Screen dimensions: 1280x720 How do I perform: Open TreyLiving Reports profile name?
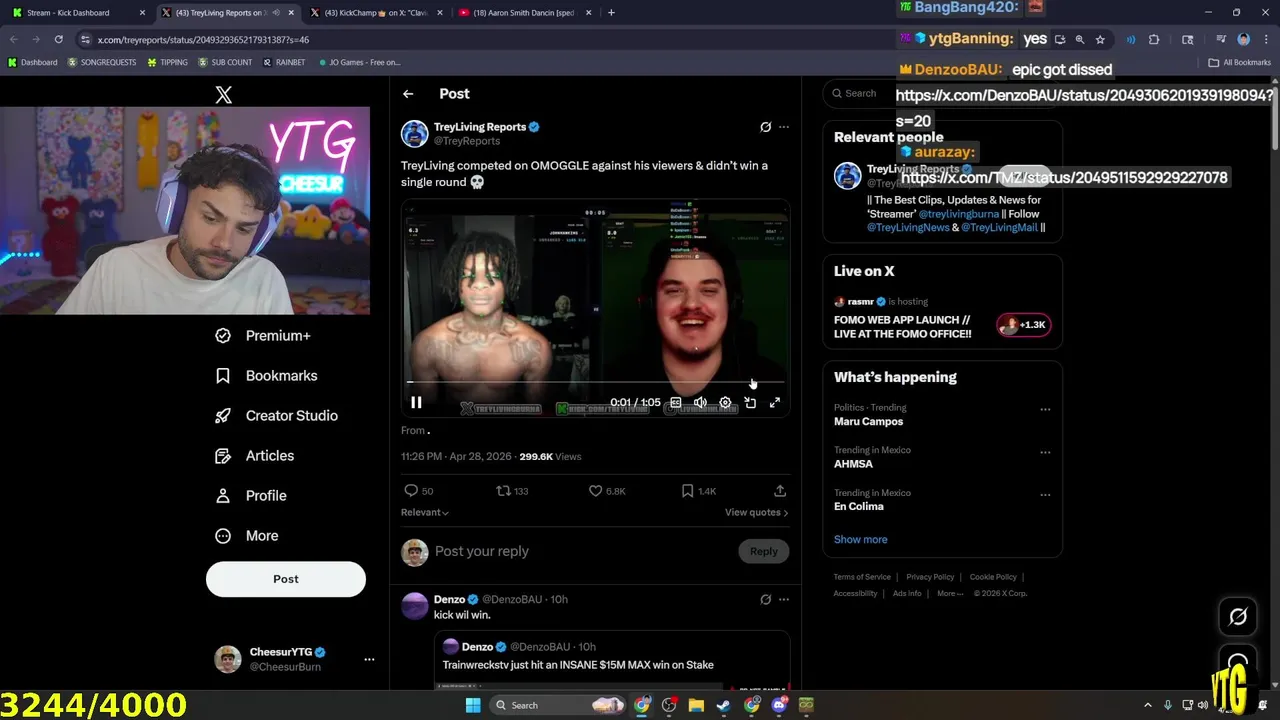[480, 127]
